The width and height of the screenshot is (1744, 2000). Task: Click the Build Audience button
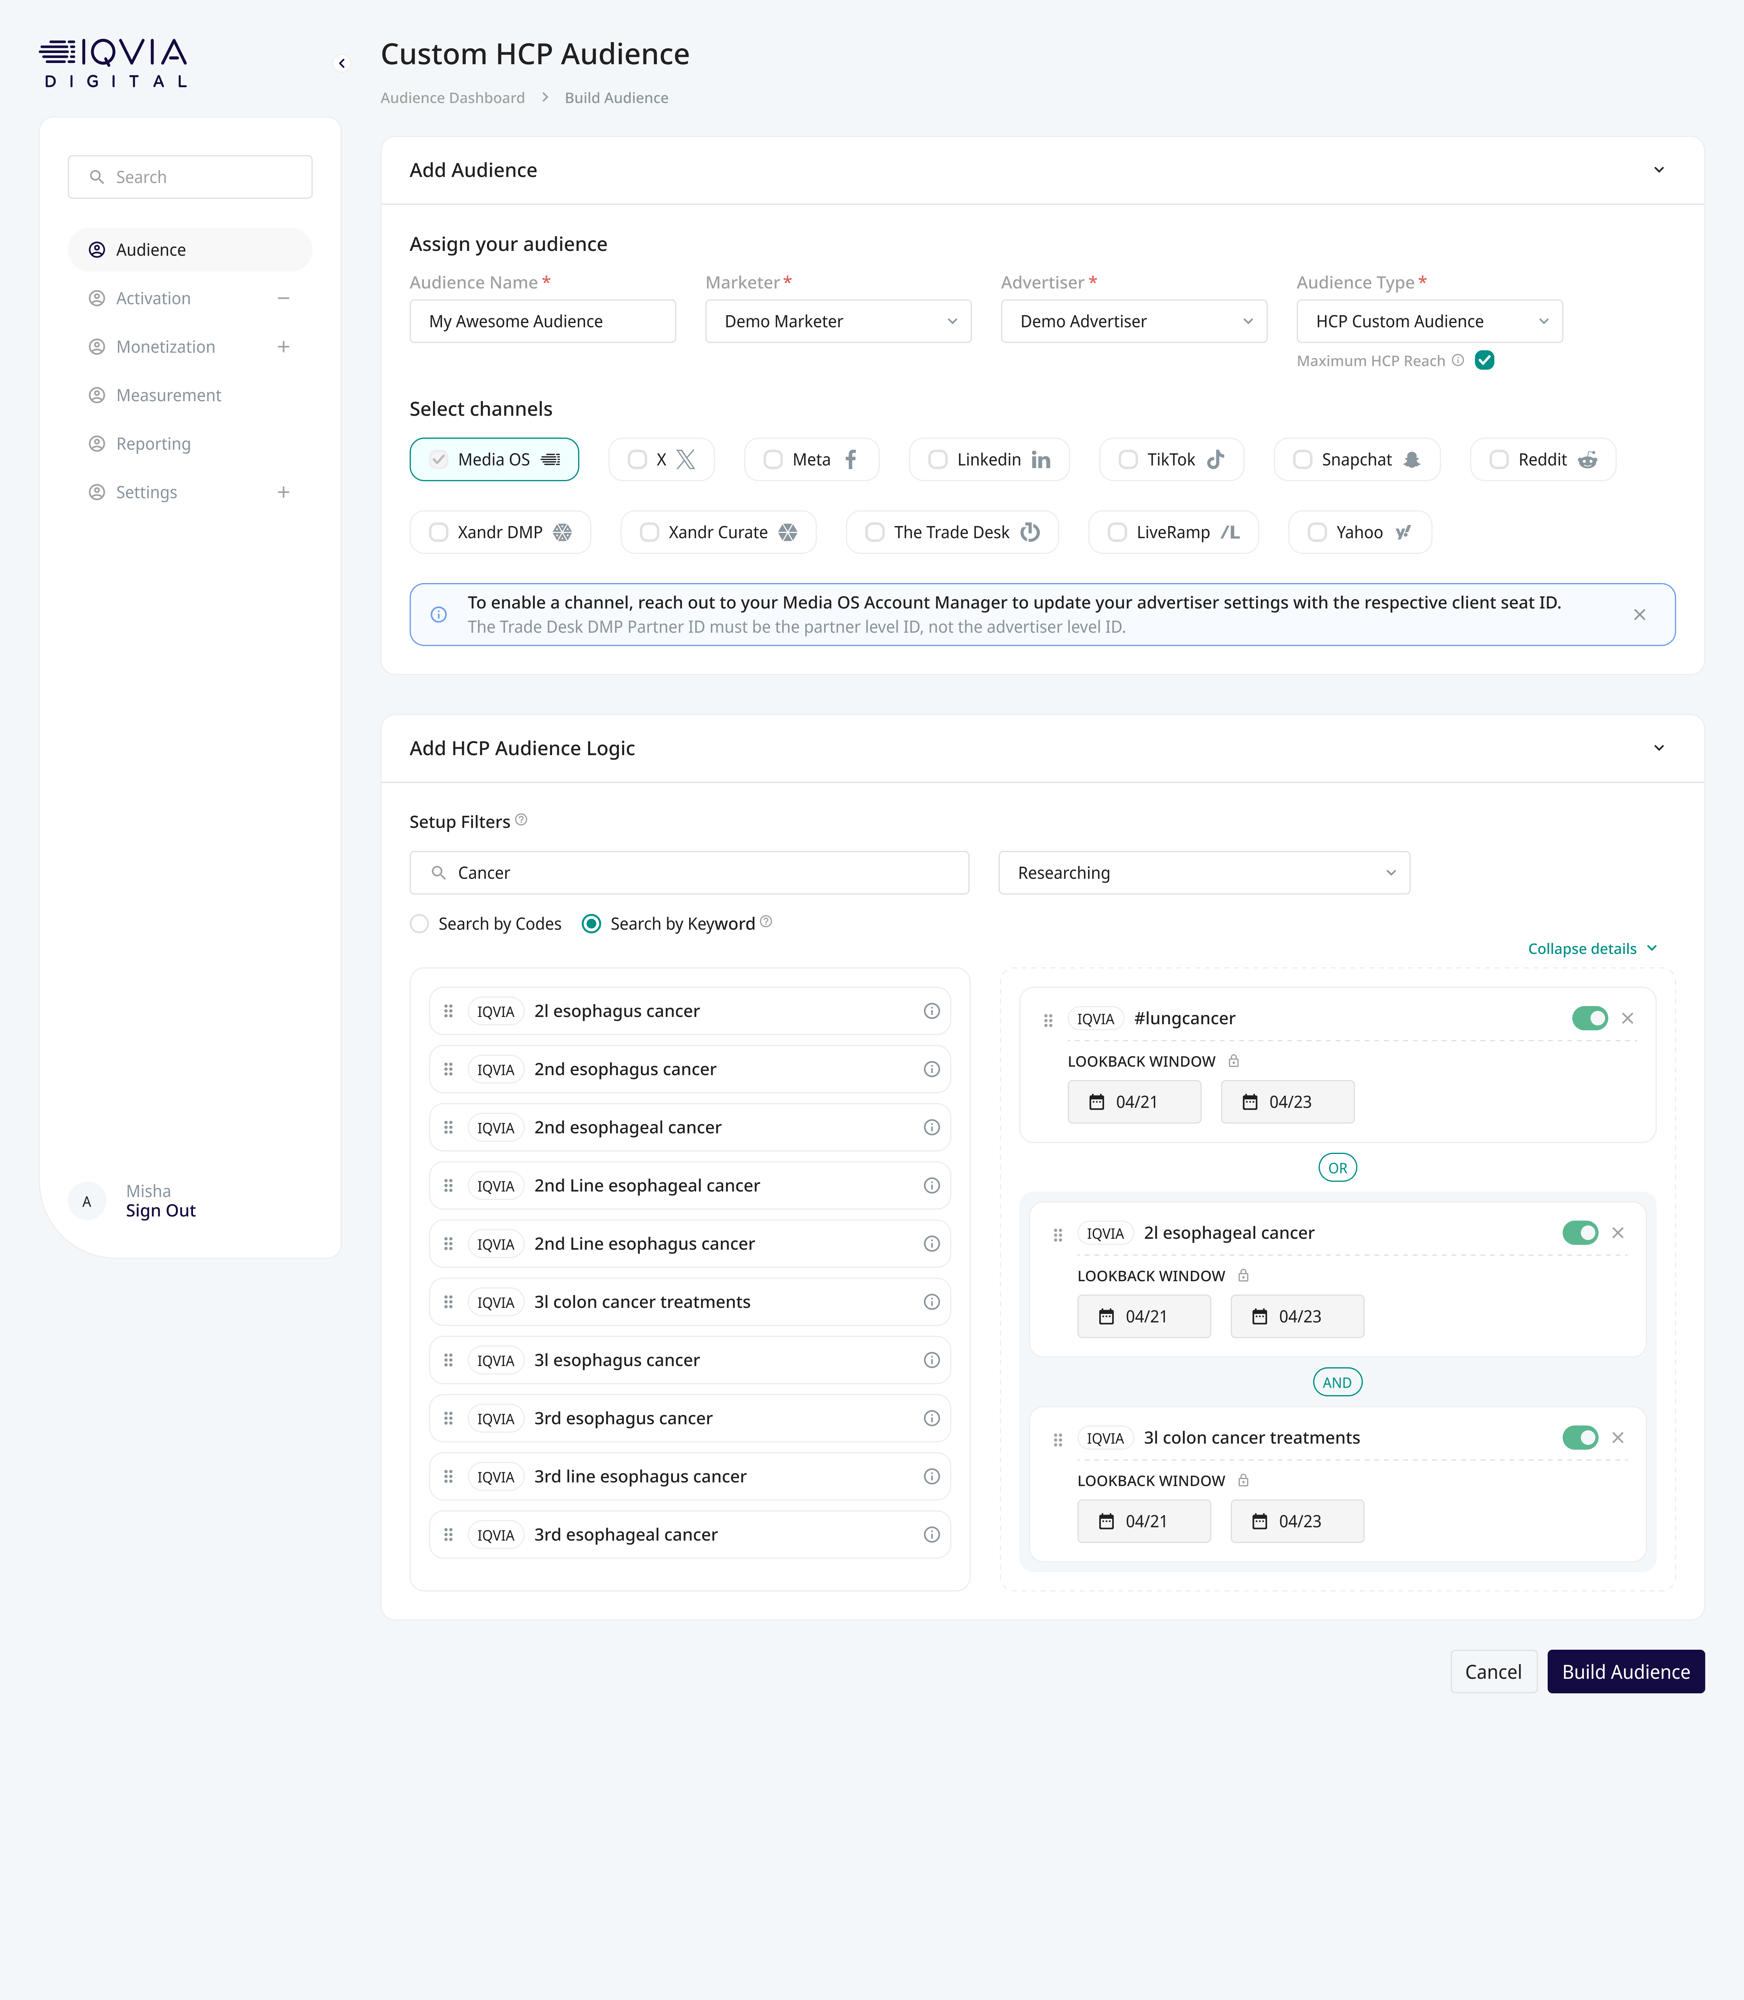(x=1625, y=1671)
